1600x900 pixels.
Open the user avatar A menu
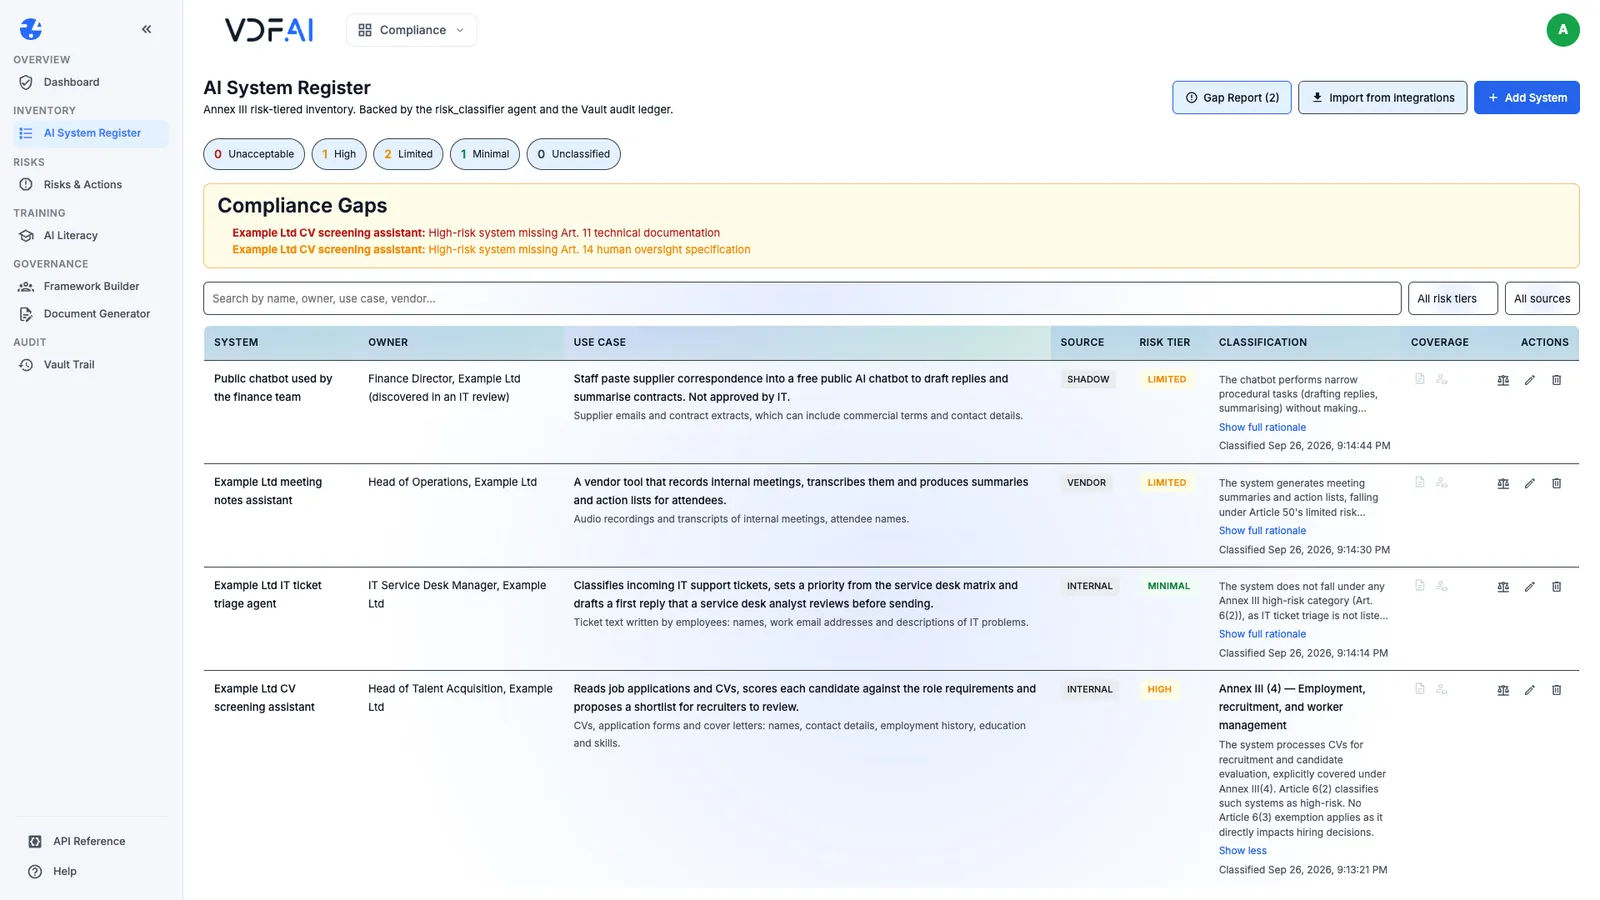1562,30
